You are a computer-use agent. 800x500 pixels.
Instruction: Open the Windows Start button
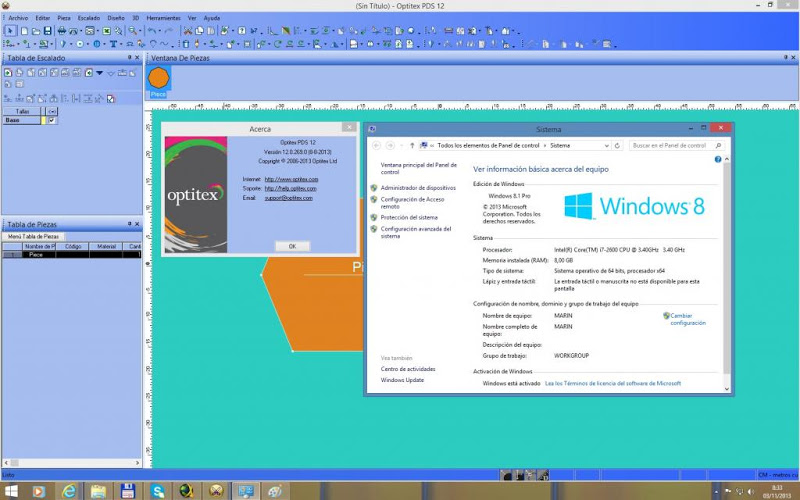(x=11, y=491)
